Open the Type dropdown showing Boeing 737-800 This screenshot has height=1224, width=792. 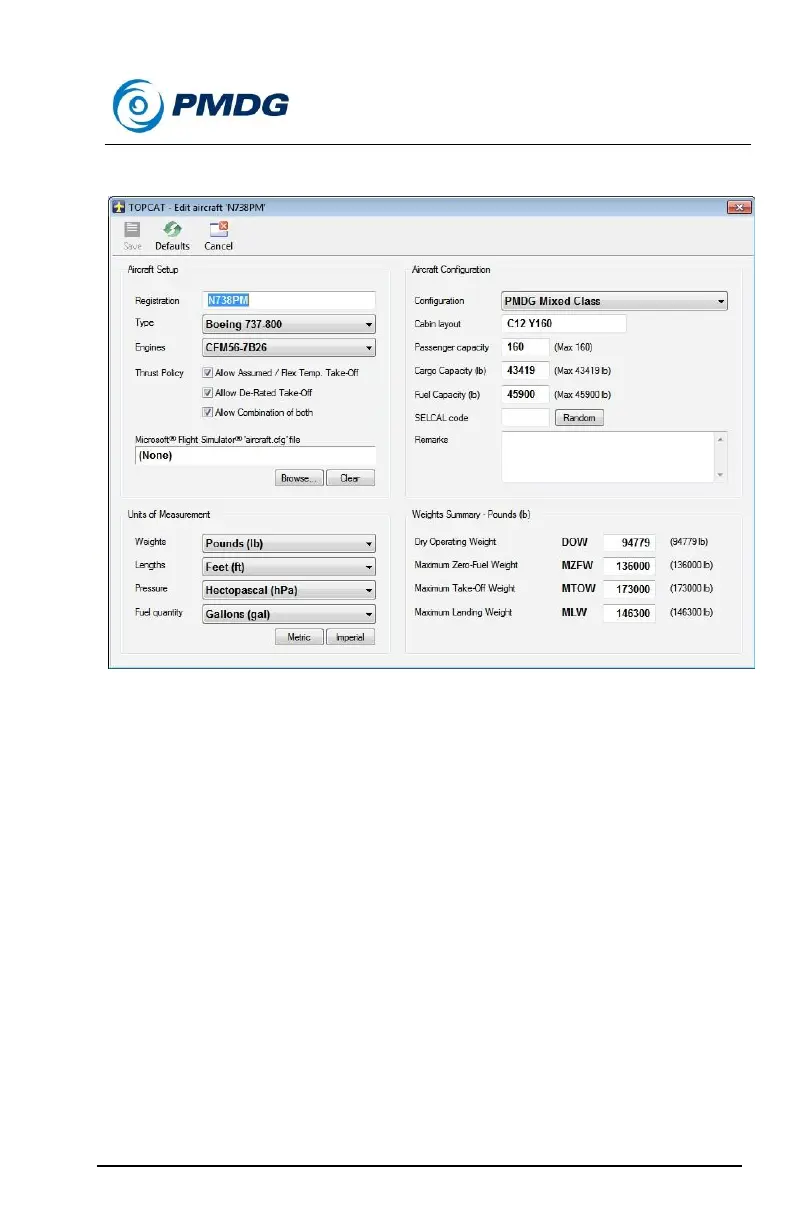click(x=289, y=324)
